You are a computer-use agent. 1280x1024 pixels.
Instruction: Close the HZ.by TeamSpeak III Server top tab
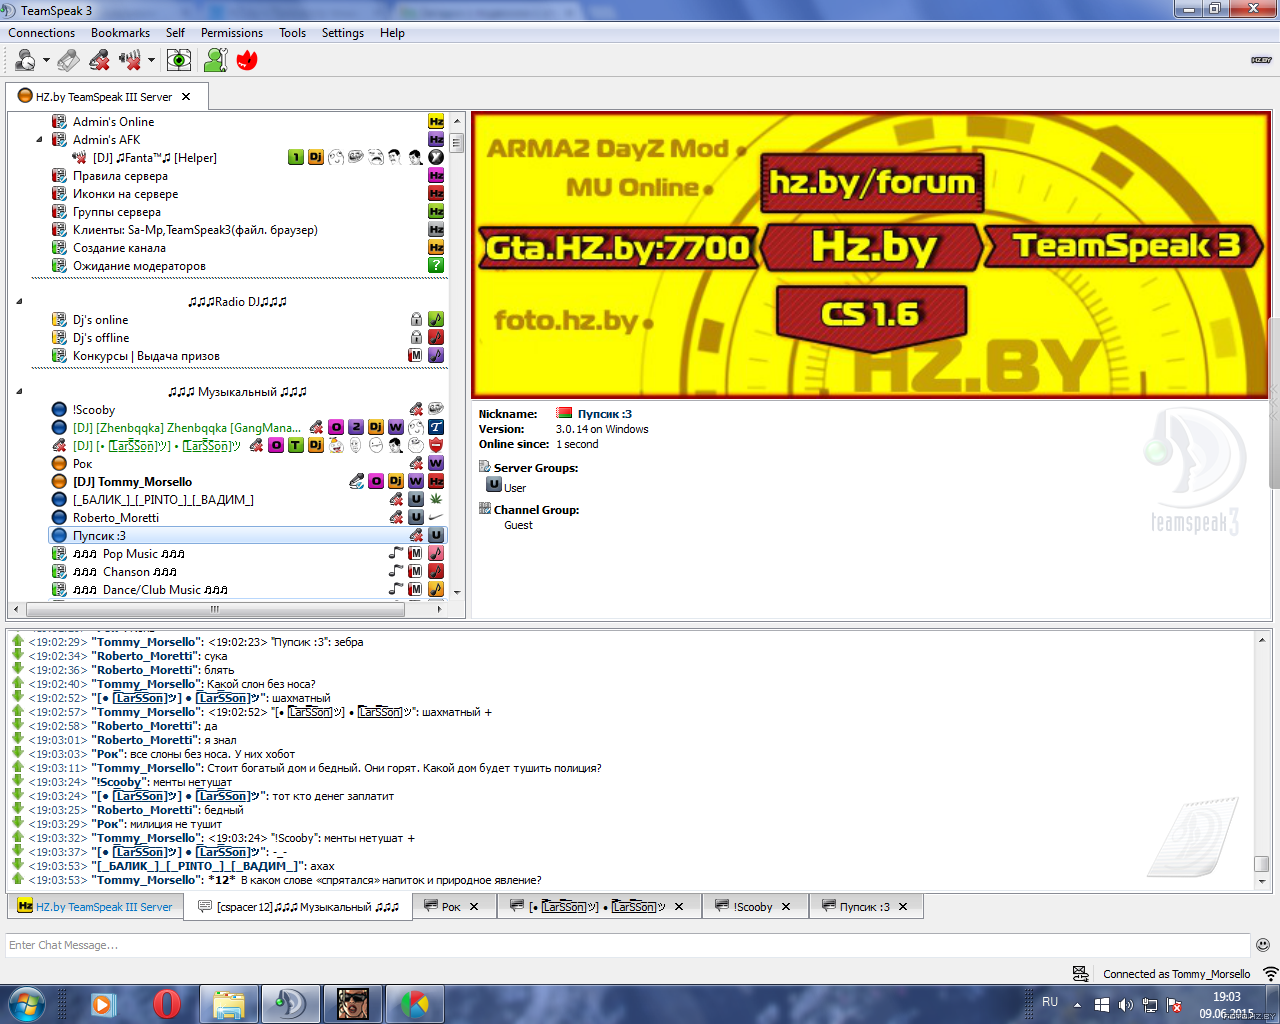pyautogui.click(x=186, y=97)
